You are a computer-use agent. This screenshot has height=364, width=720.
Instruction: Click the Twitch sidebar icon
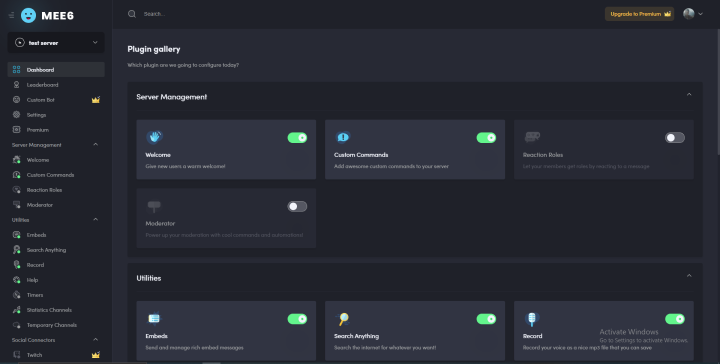17,355
